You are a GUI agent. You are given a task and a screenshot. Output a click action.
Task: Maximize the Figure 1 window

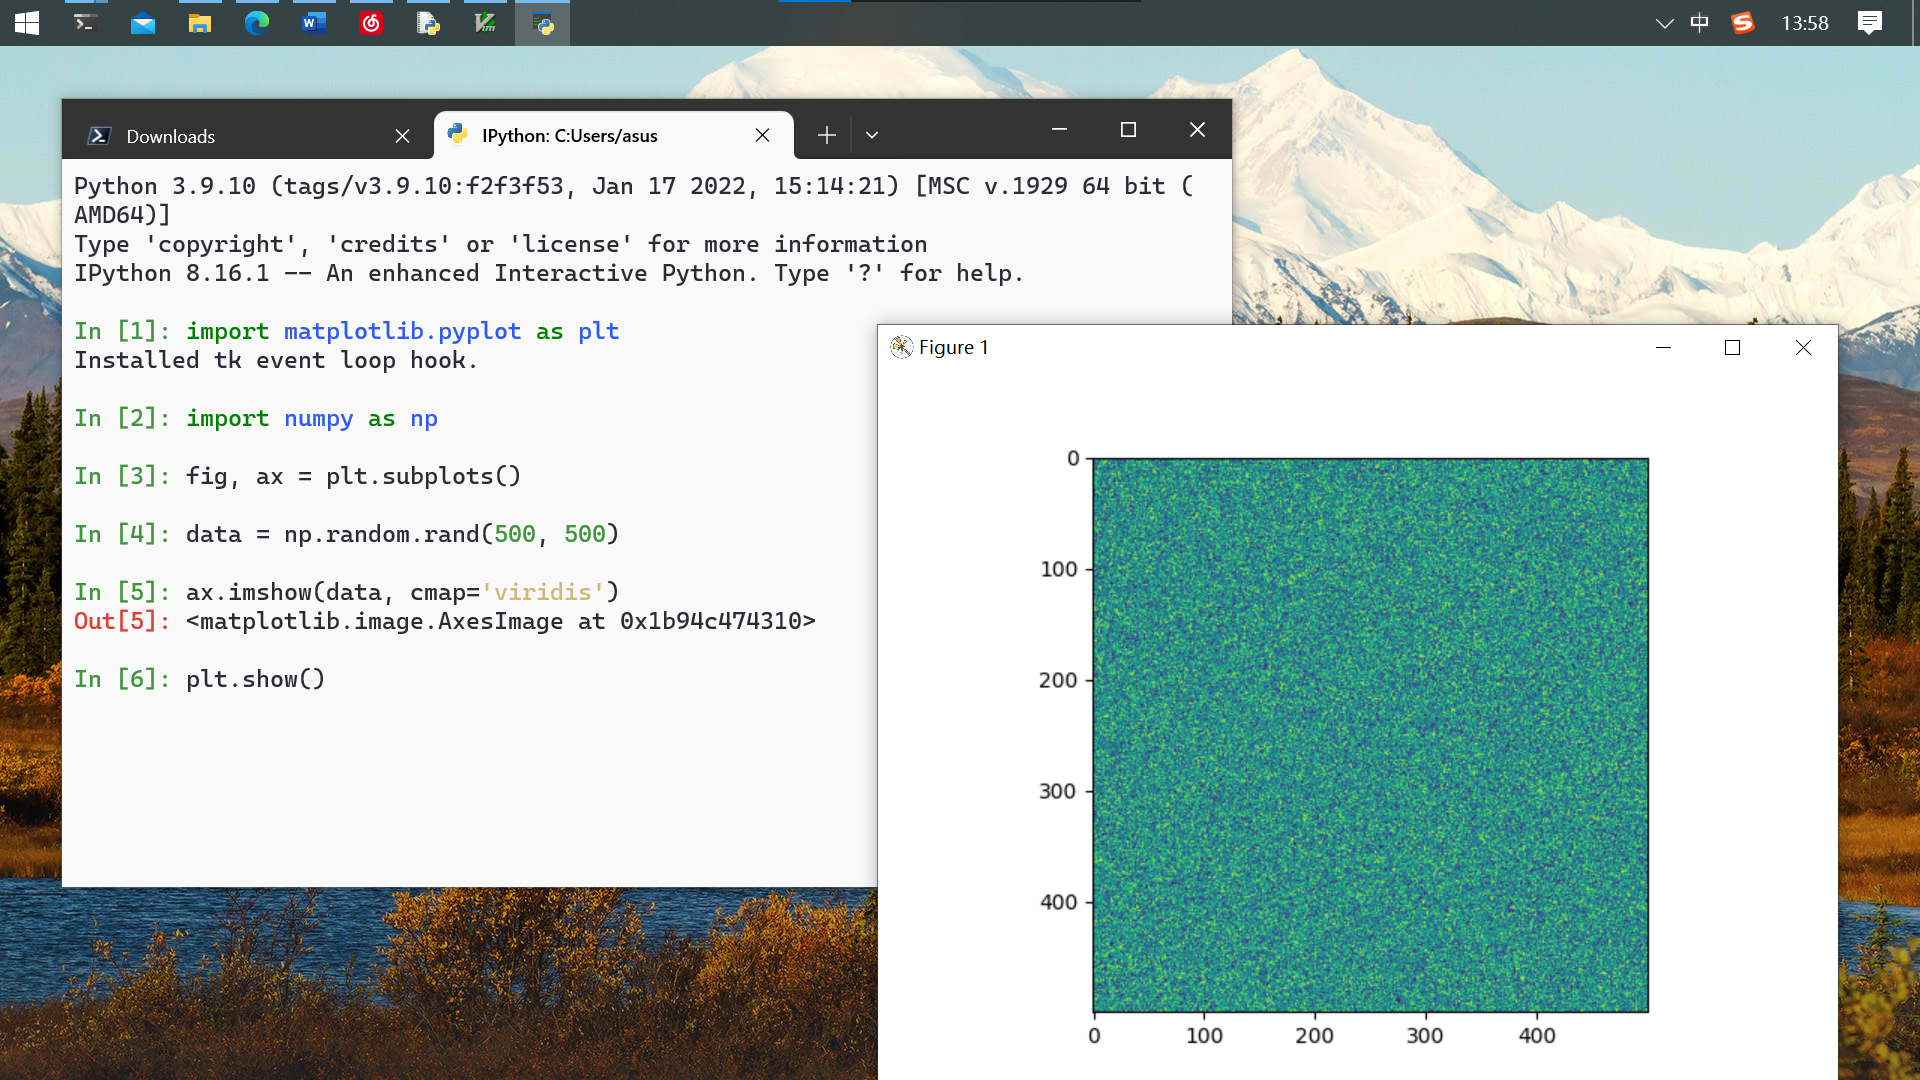(x=1732, y=347)
